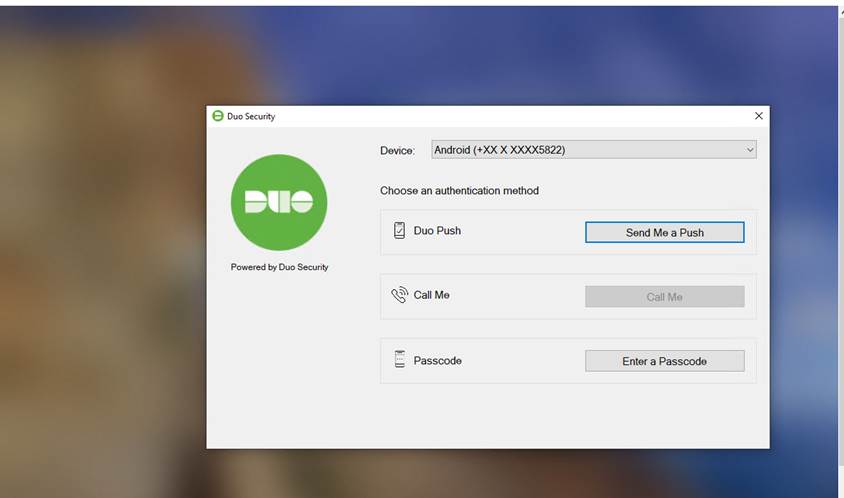This screenshot has width=844, height=498.
Task: Select the Duo Push method label
Action: [437, 231]
